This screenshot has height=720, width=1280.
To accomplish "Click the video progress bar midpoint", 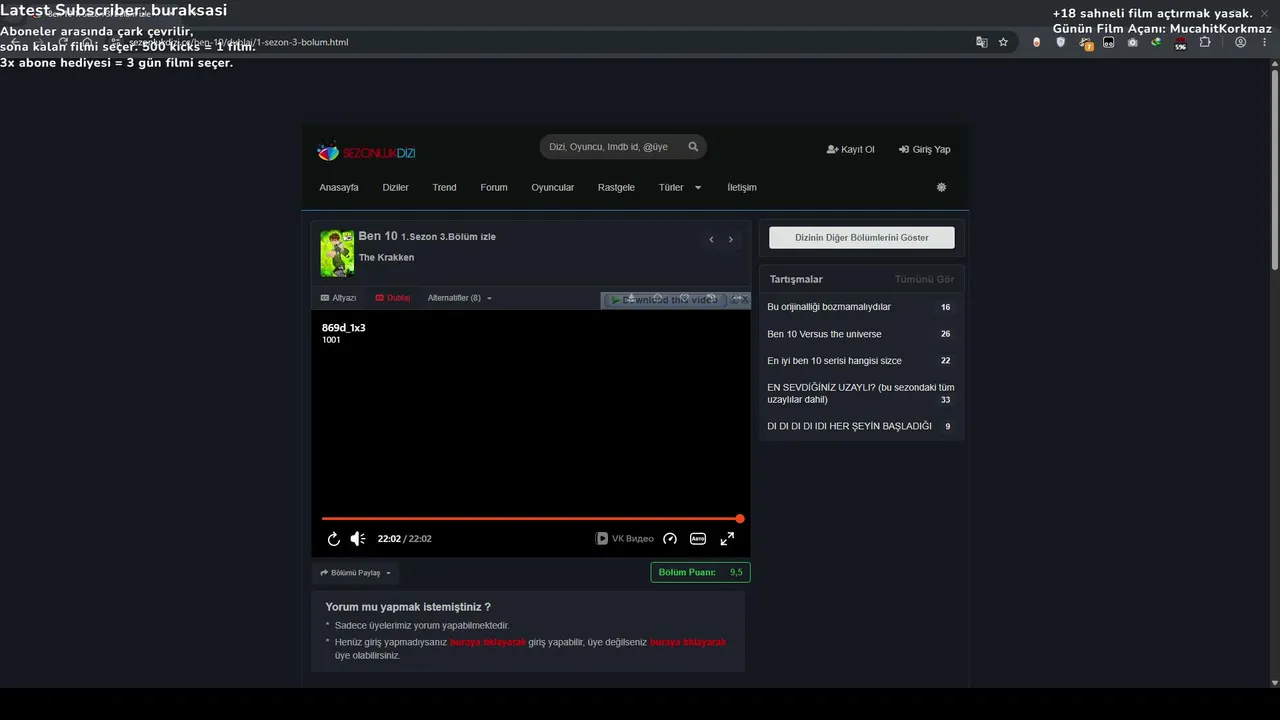I will [531, 519].
